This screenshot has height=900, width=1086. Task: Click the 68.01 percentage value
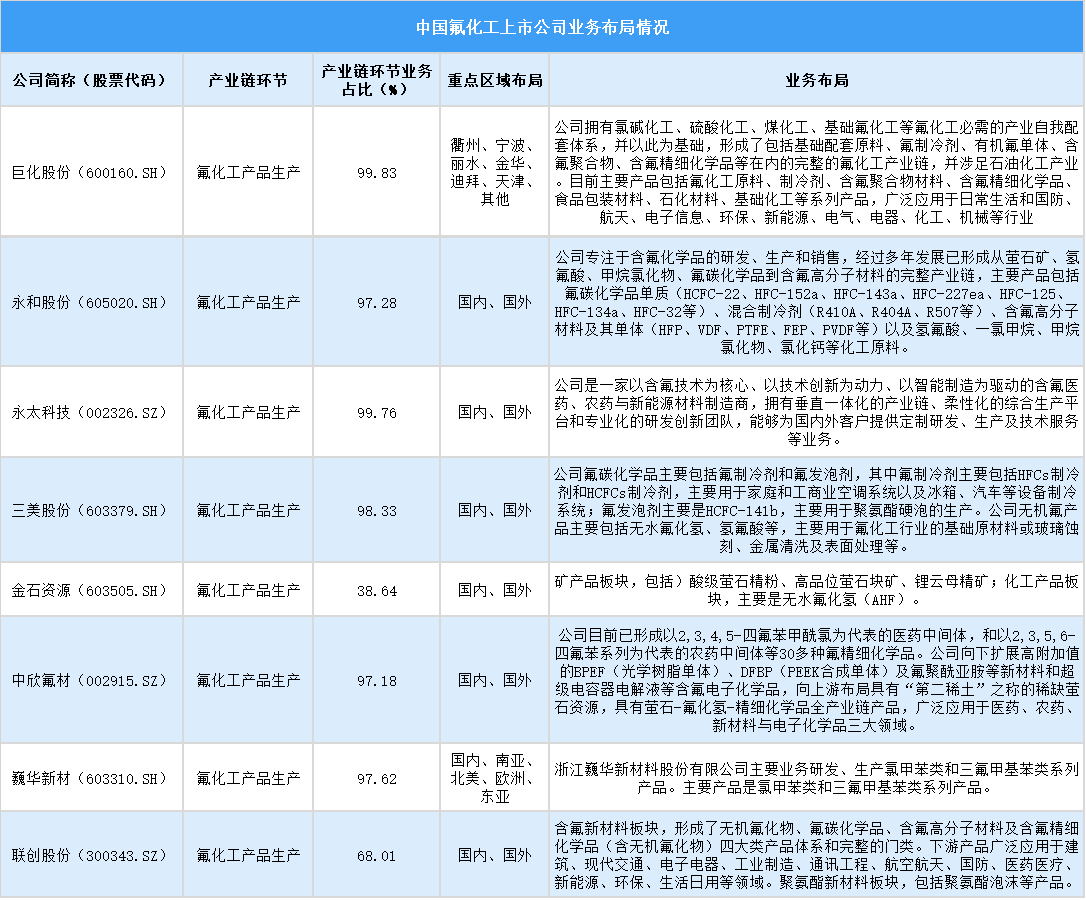pos(376,855)
